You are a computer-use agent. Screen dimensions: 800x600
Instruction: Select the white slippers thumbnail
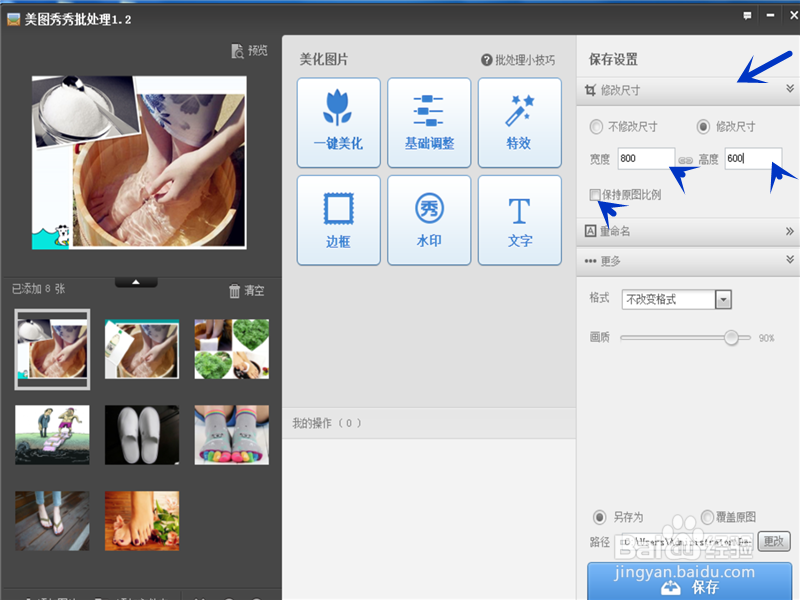click(141, 434)
